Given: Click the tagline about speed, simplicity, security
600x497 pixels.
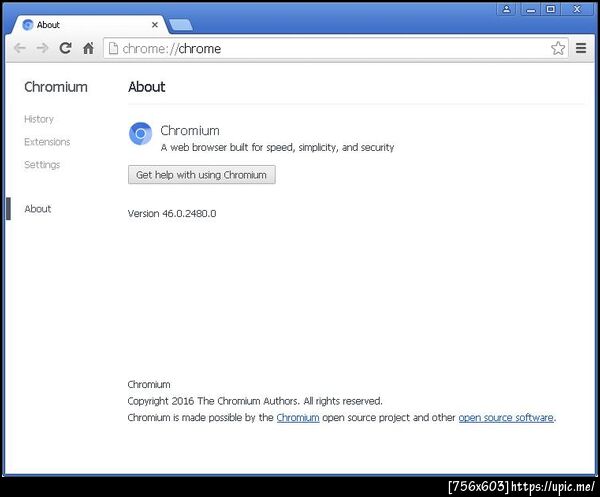Looking at the screenshot, I should coord(277,147).
